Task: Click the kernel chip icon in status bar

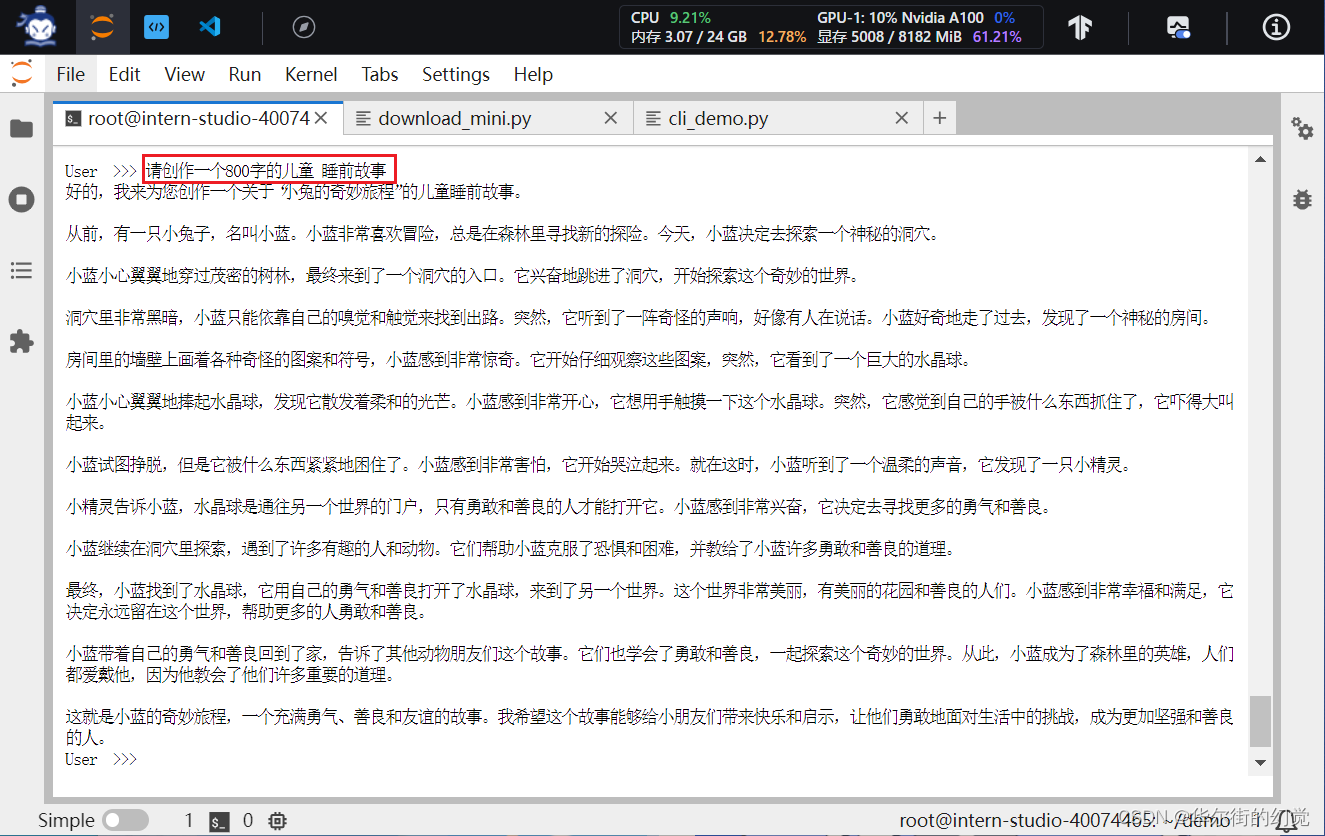Action: point(277,821)
